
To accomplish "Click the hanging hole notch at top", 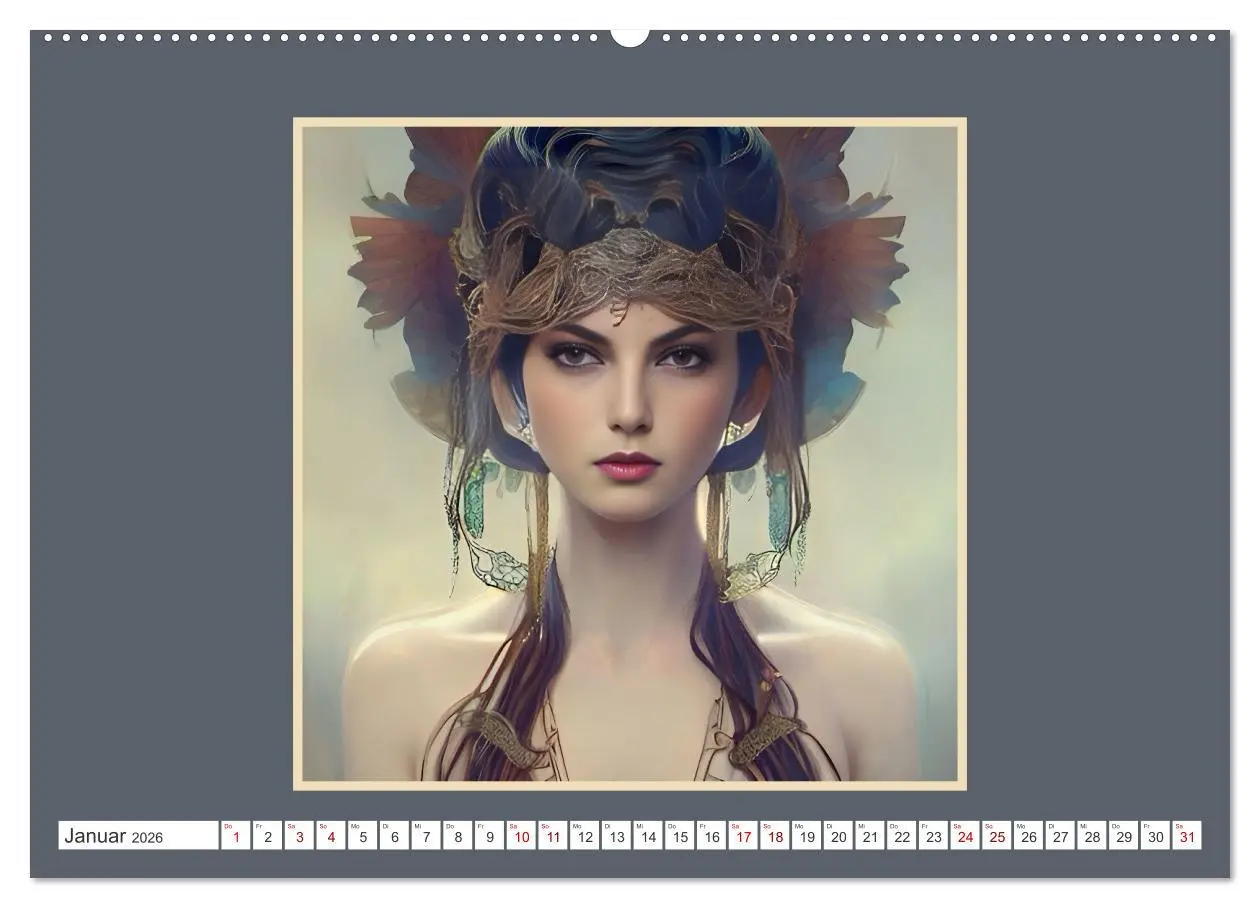I will [629, 38].
